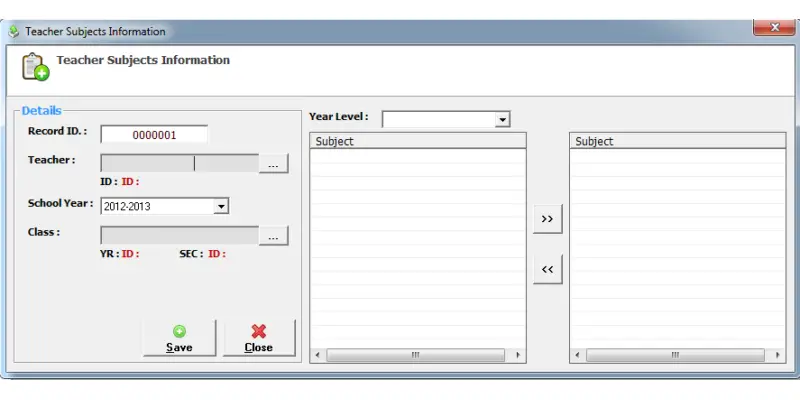Open the Year Level dropdown

(x=503, y=120)
